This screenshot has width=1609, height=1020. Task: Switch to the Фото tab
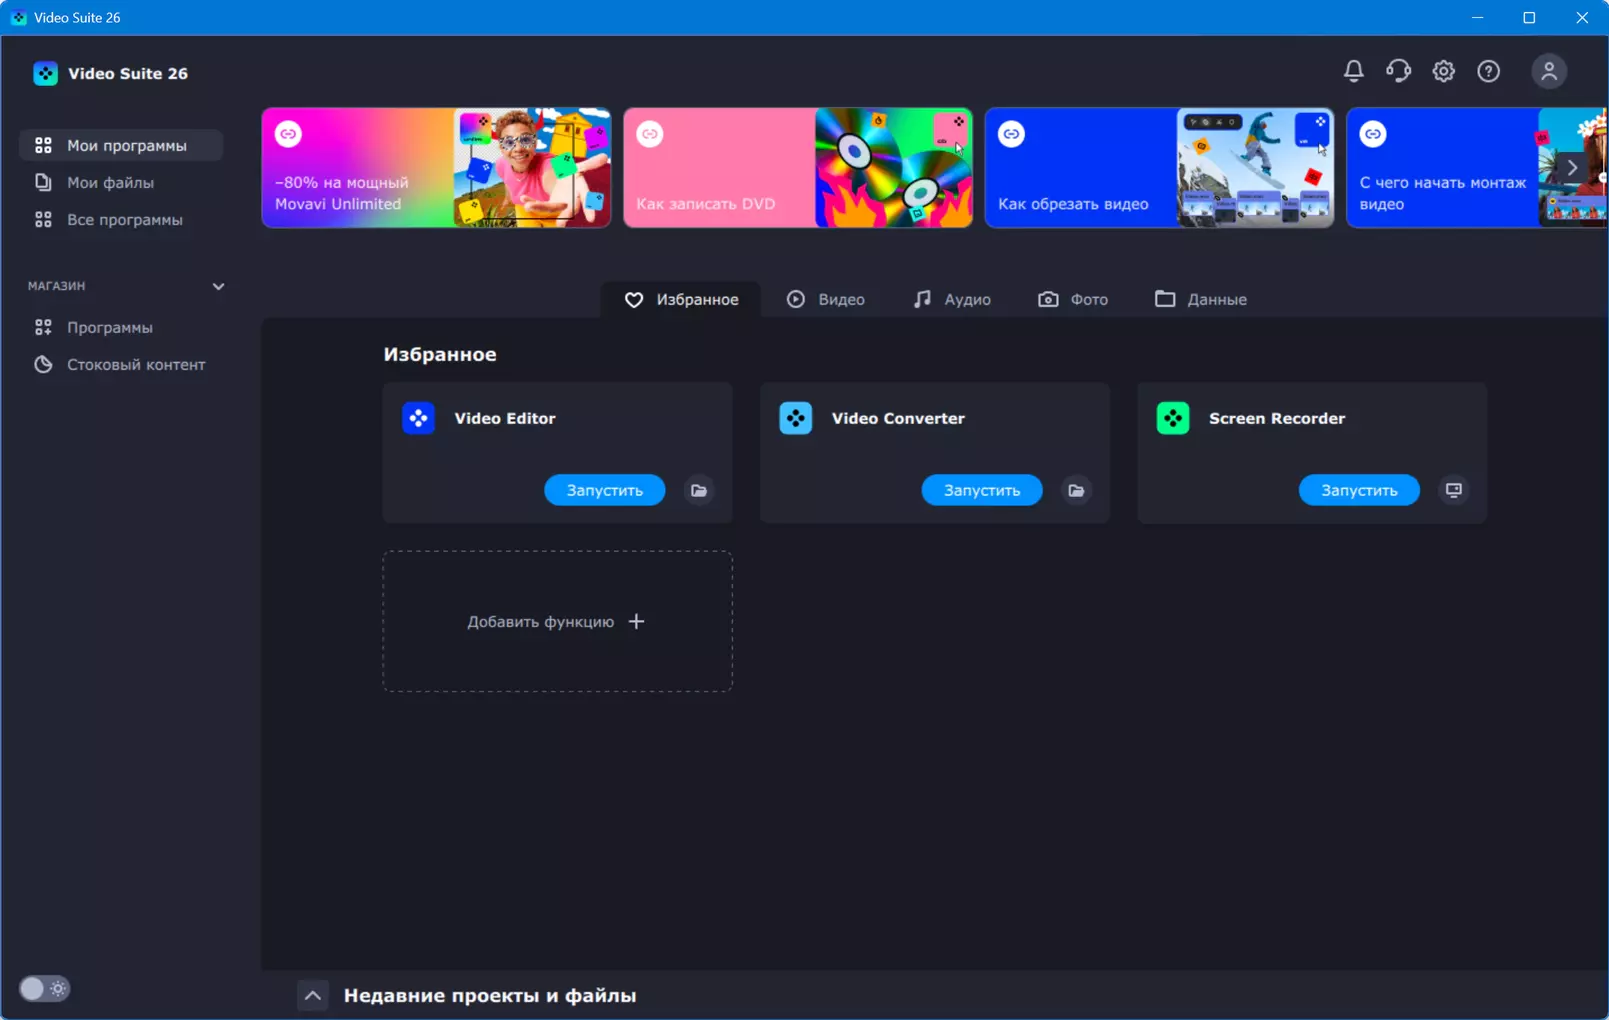coord(1073,299)
